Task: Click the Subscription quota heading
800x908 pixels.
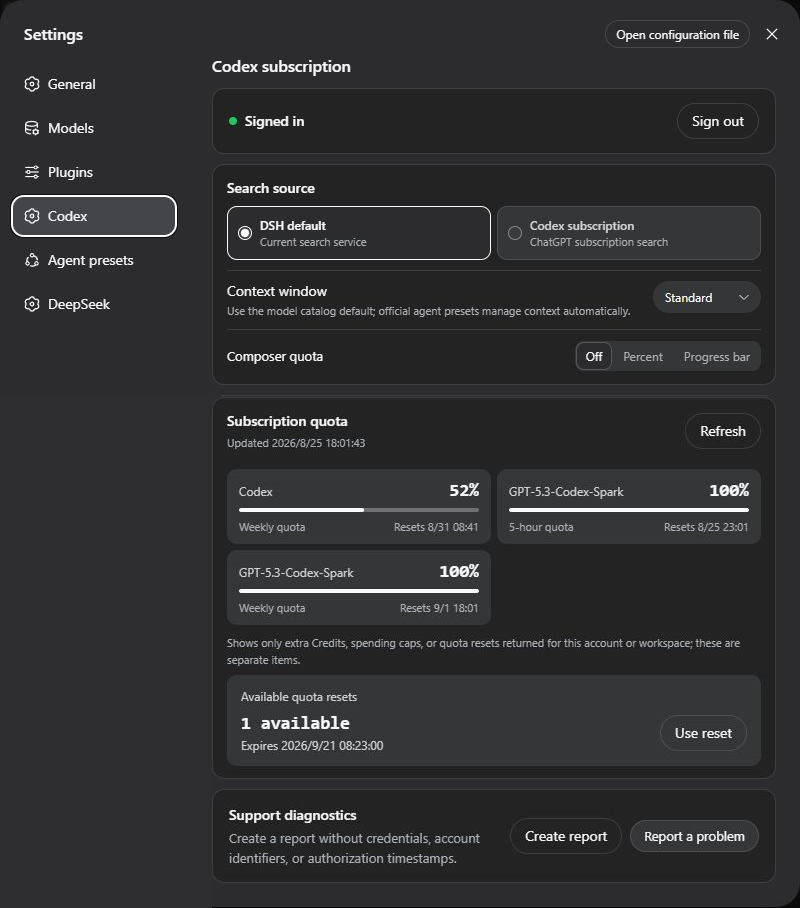Action: 287,421
